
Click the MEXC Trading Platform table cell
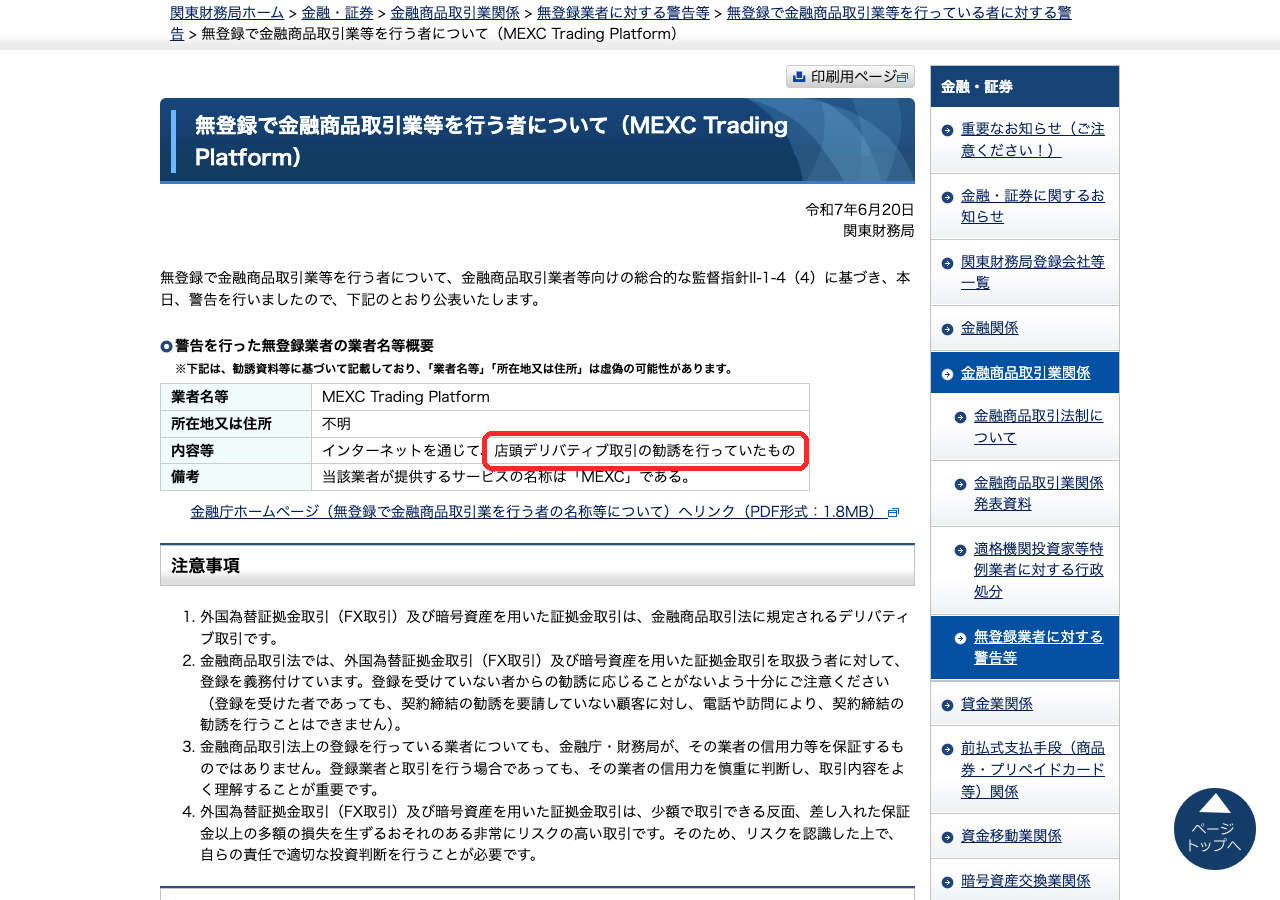click(560, 397)
